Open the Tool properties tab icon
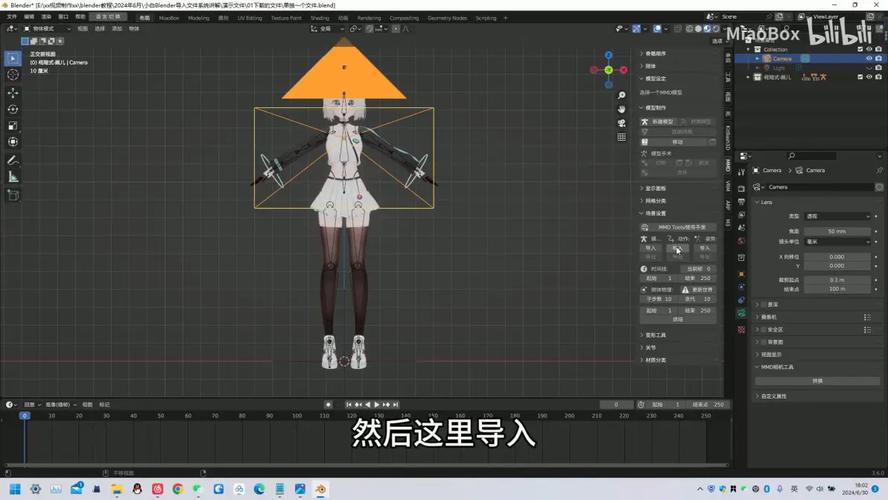This screenshot has height=500, width=888. pyautogui.click(x=741, y=172)
